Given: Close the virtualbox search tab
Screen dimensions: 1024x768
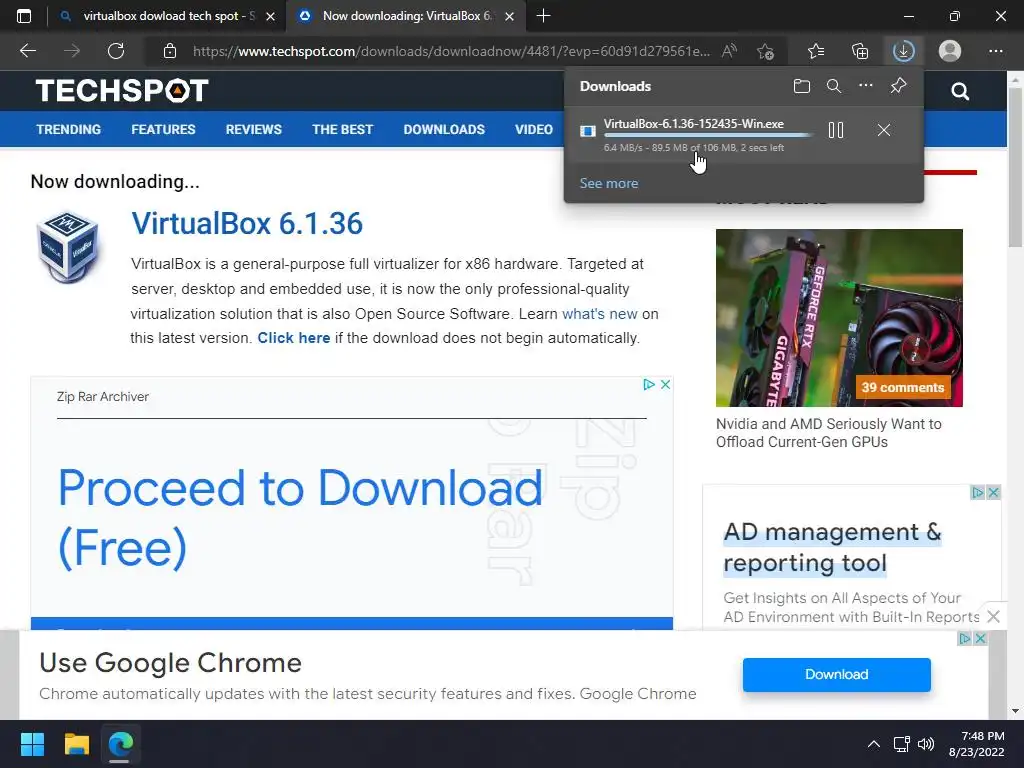Looking at the screenshot, I should coord(270,16).
